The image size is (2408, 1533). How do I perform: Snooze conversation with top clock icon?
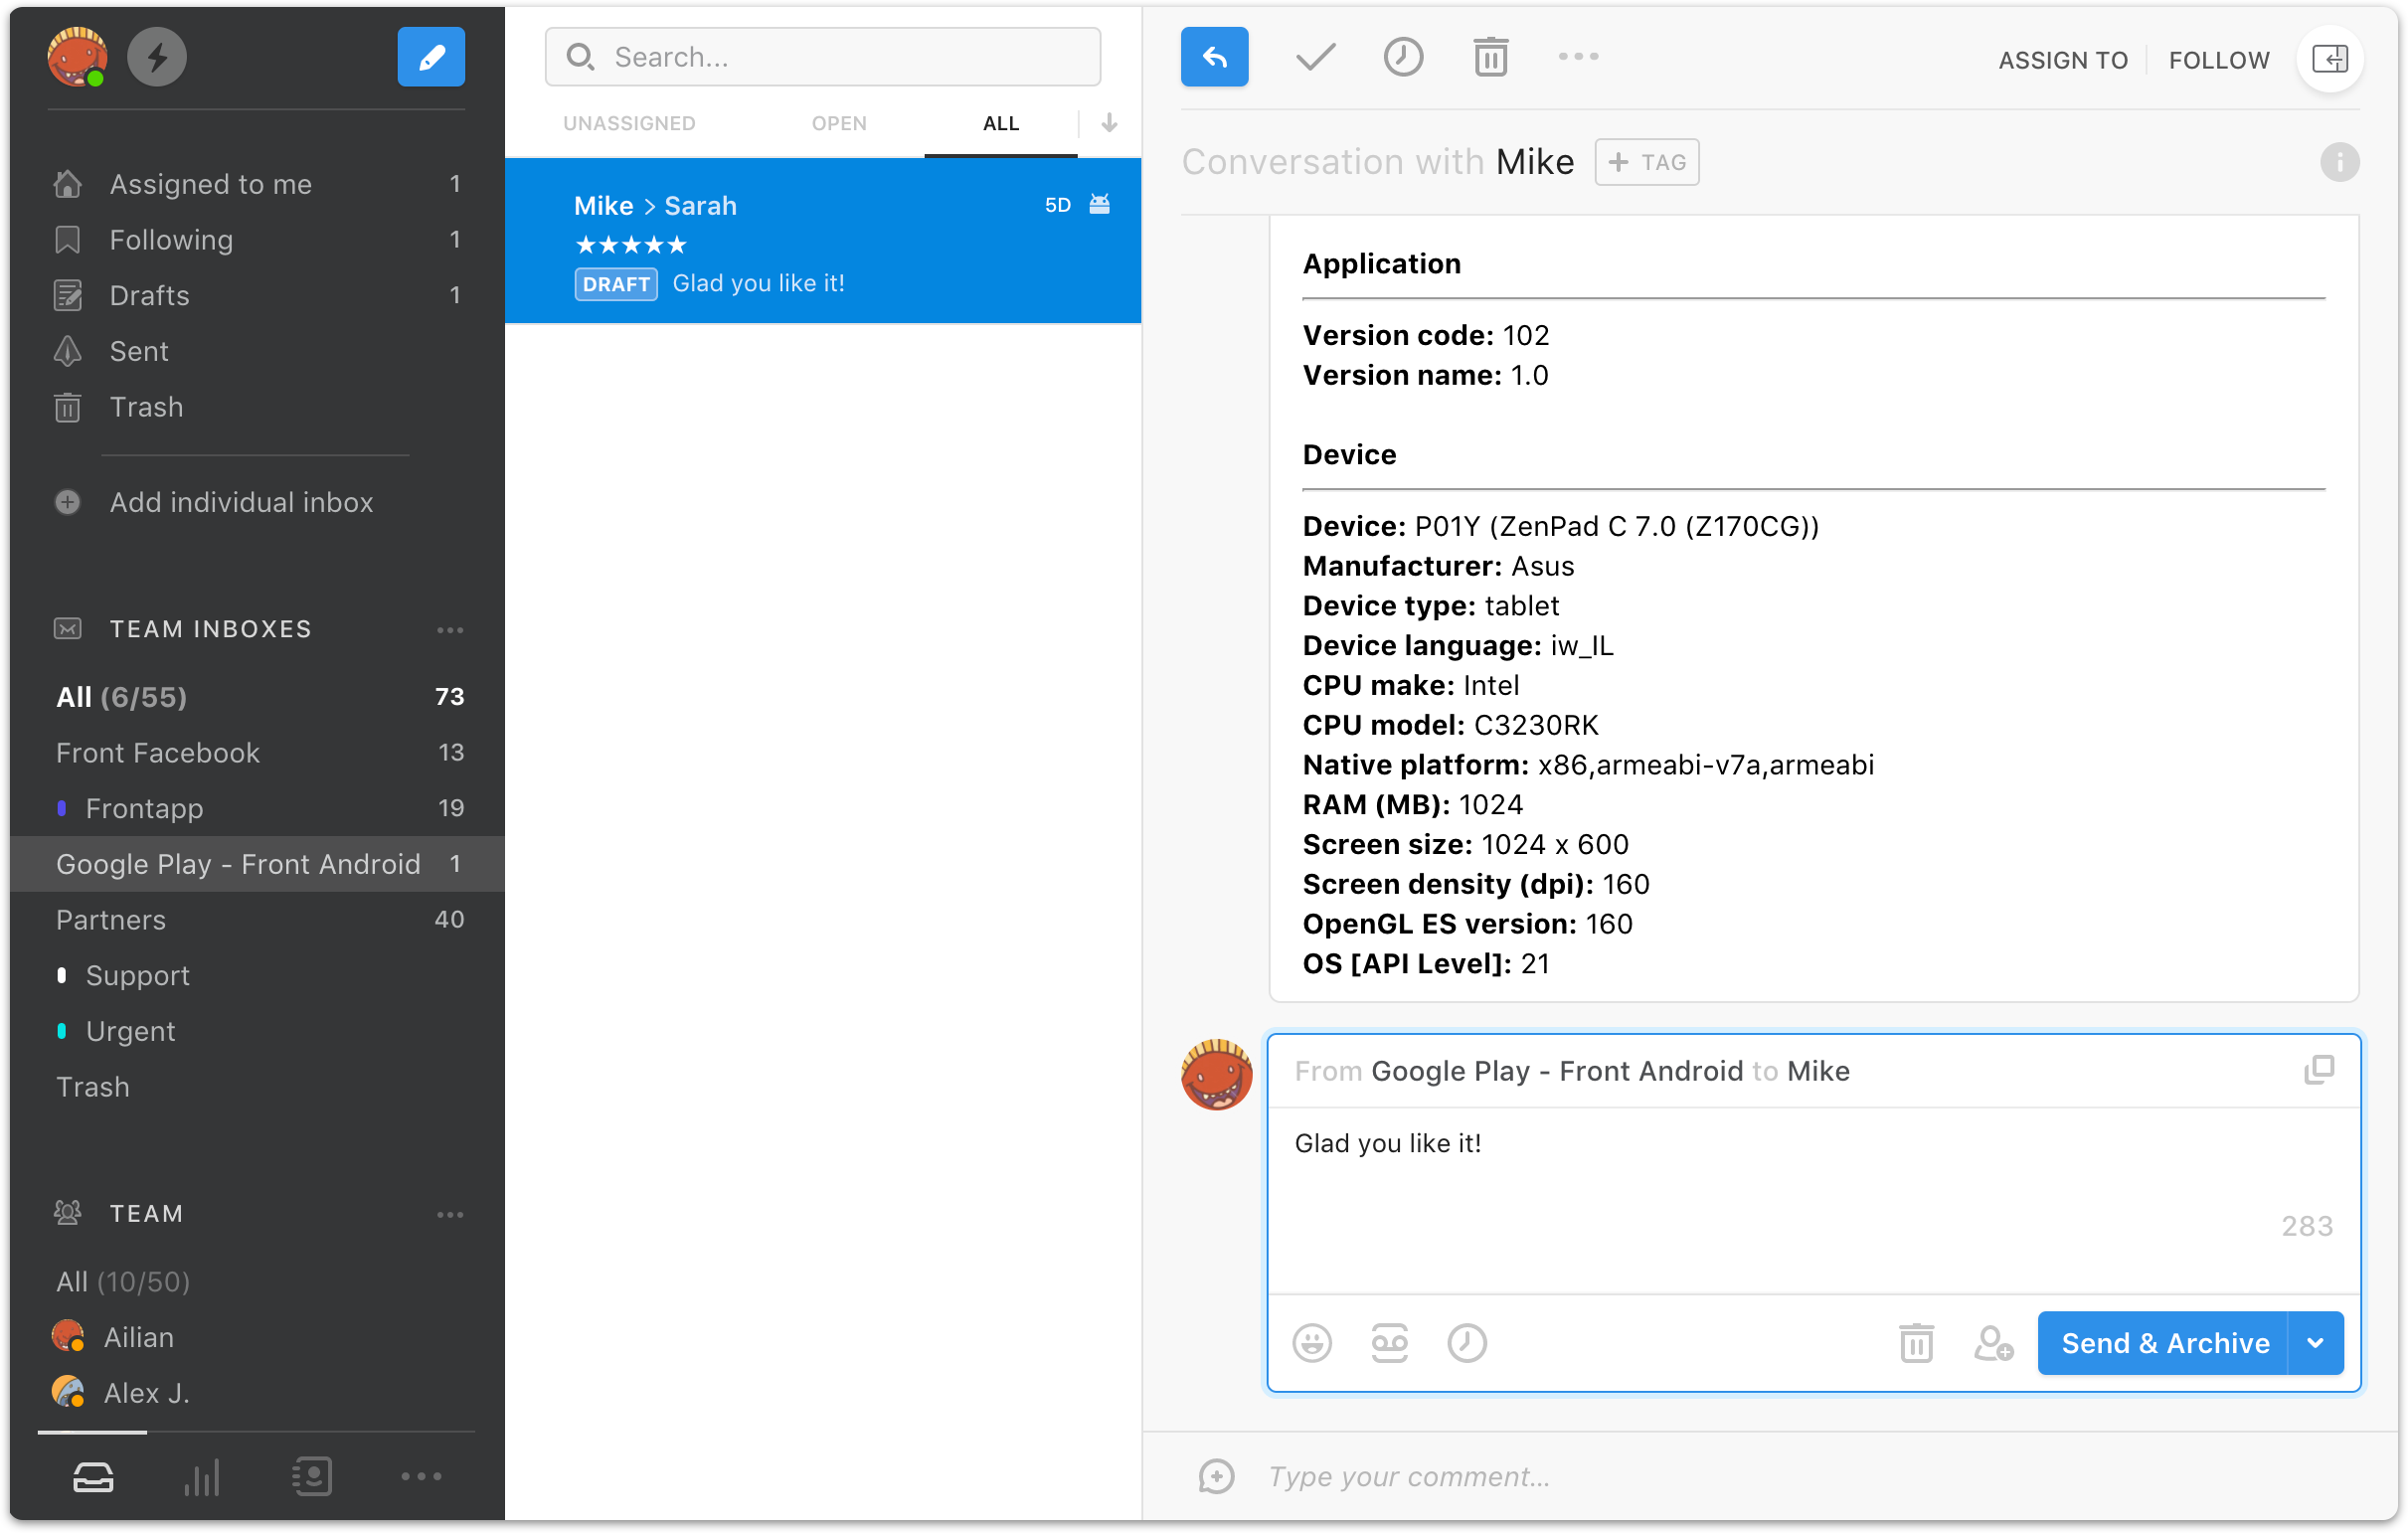pyautogui.click(x=1403, y=57)
